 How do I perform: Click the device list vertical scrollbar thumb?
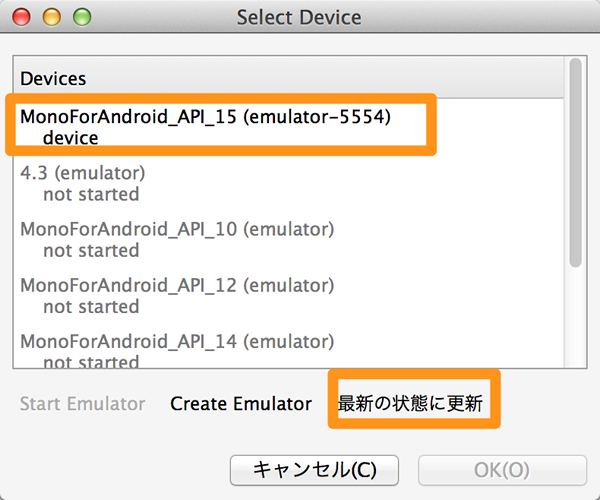(575, 162)
